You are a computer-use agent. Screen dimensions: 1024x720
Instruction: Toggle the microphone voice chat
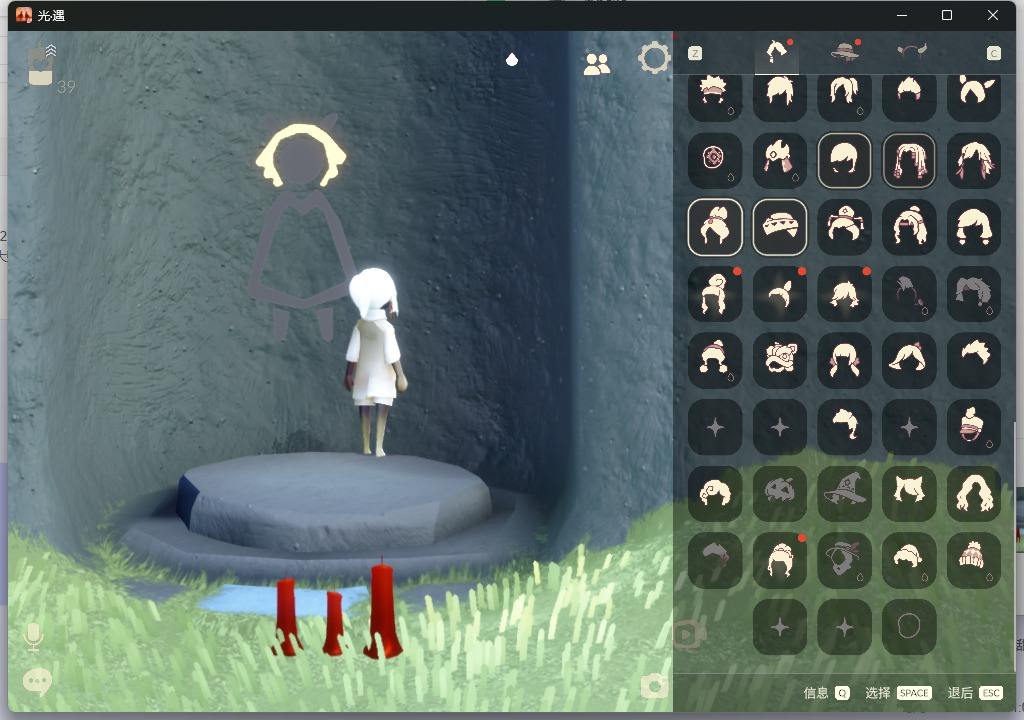coord(33,637)
